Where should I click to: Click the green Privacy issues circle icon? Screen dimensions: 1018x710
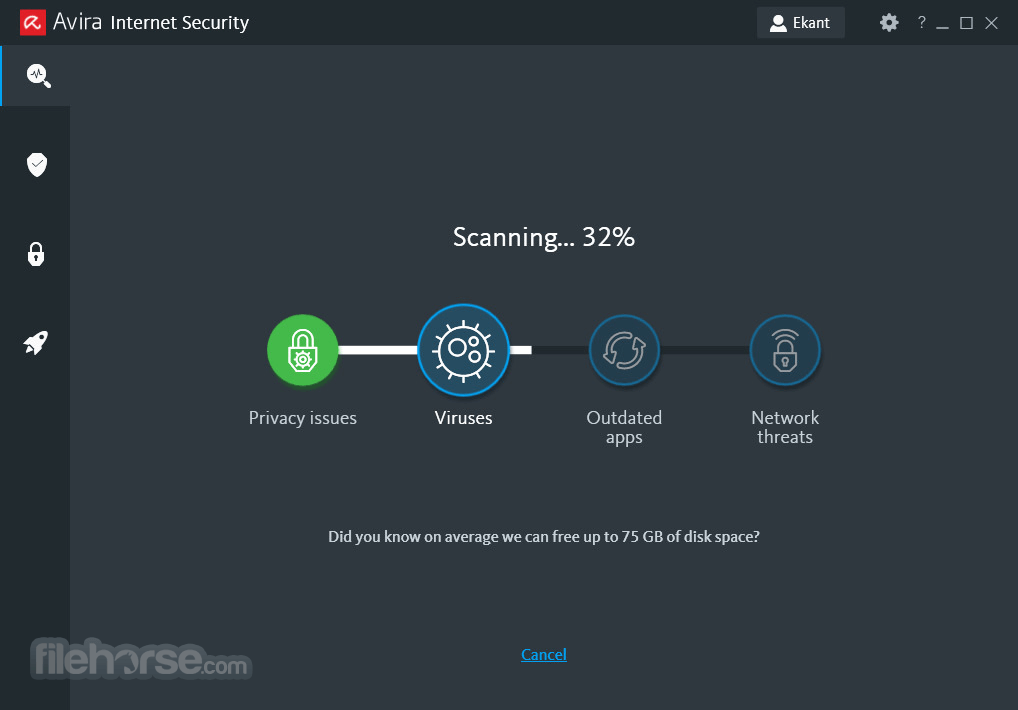click(303, 350)
